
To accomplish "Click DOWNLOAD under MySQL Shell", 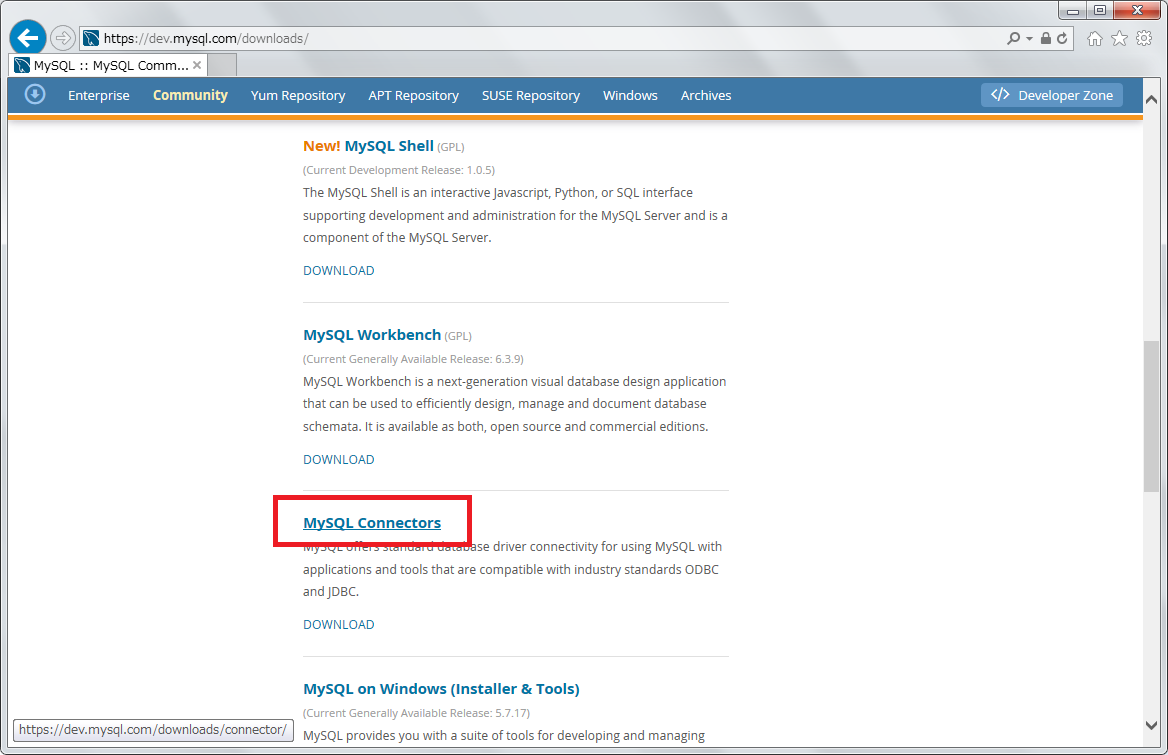I will click(338, 270).
